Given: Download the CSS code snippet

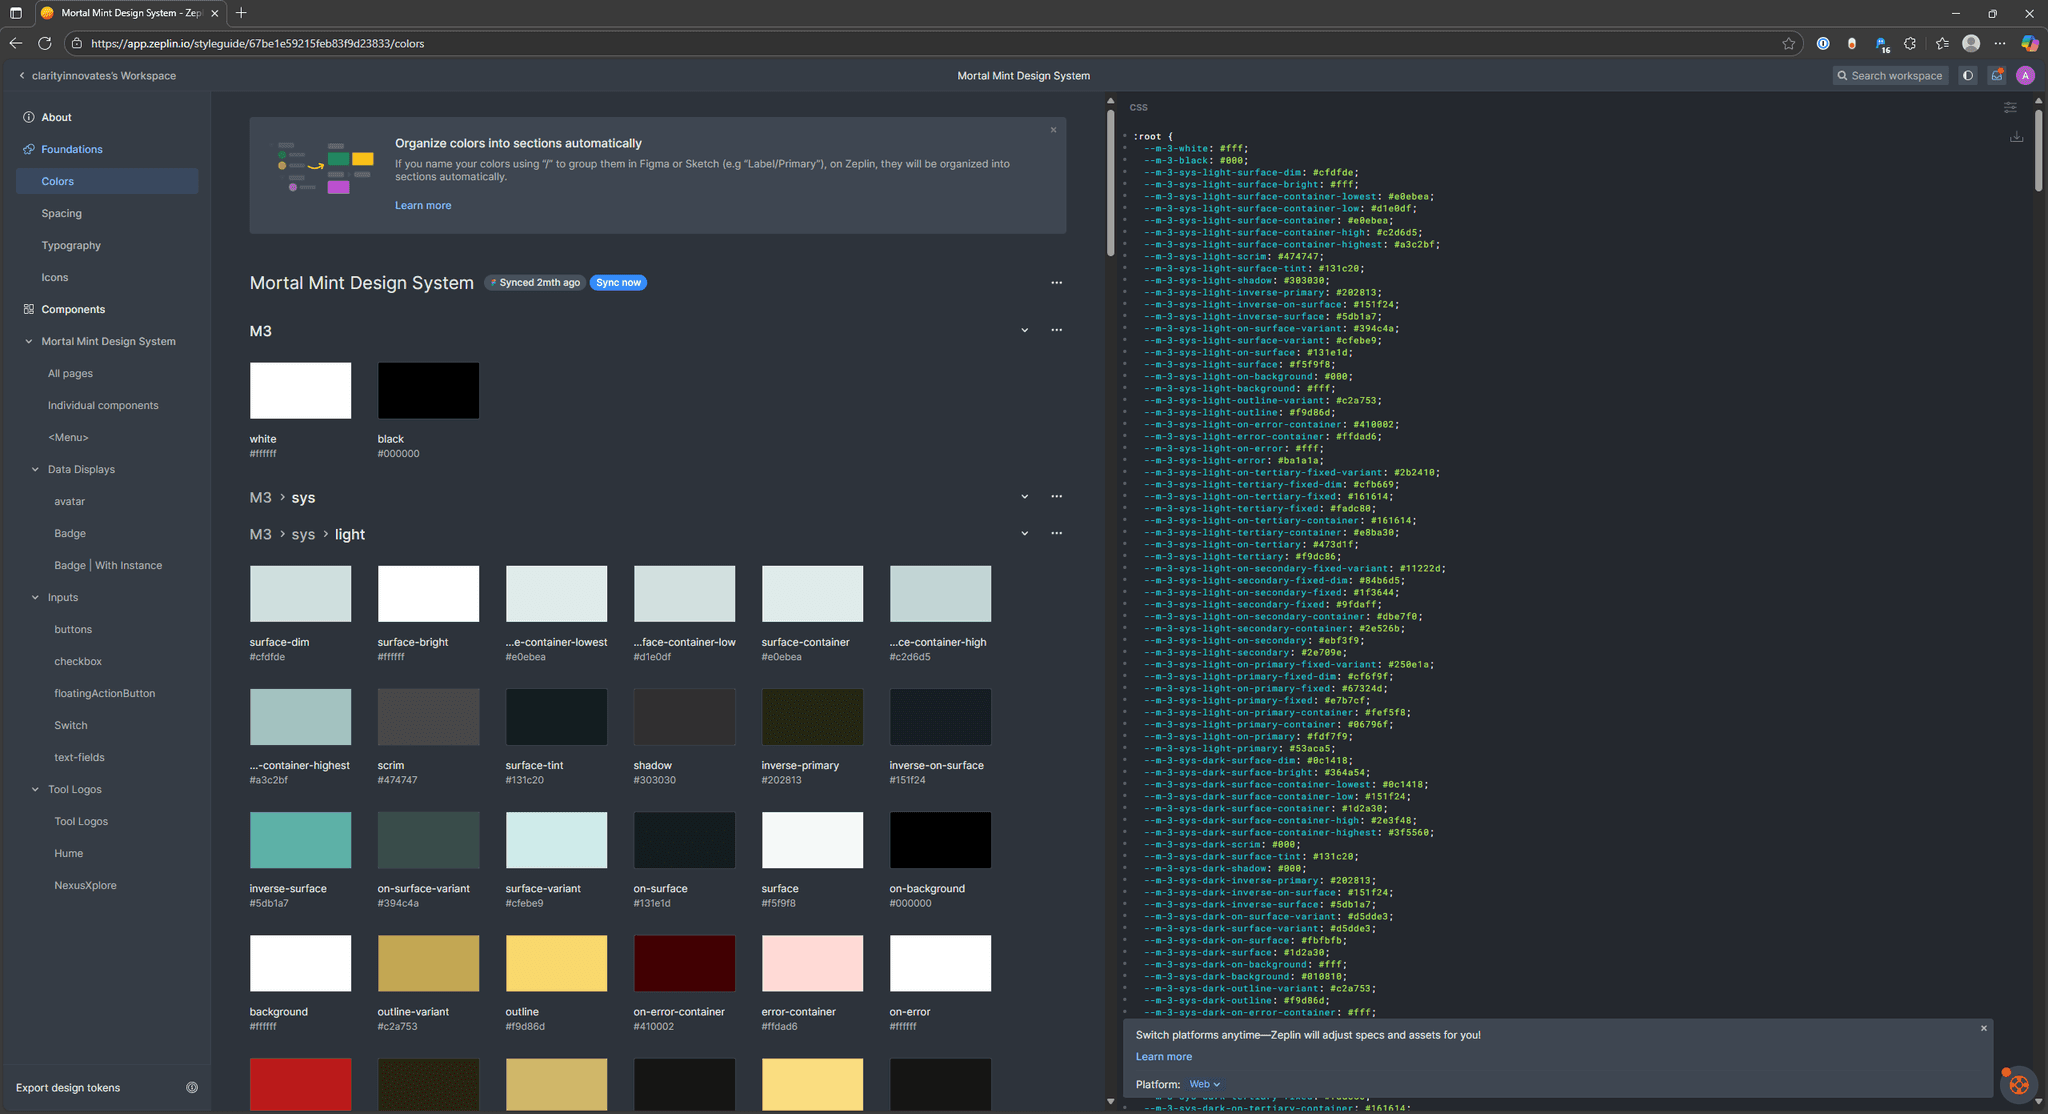Looking at the screenshot, I should tap(2016, 137).
